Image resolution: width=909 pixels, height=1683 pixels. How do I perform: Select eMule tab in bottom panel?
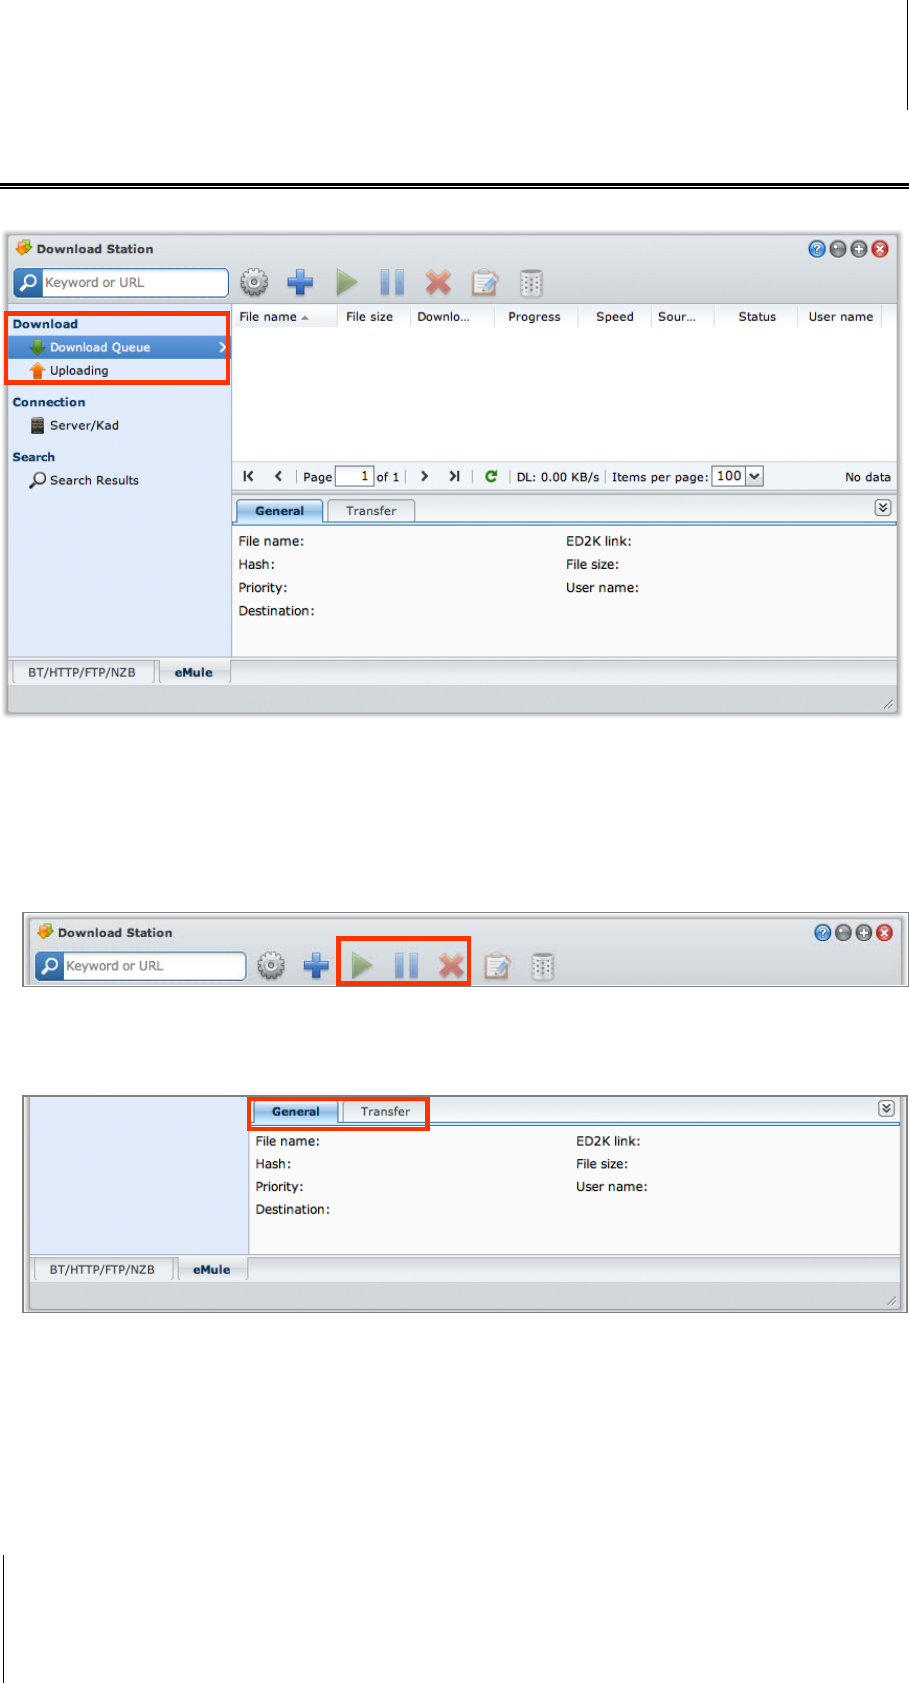point(212,1269)
